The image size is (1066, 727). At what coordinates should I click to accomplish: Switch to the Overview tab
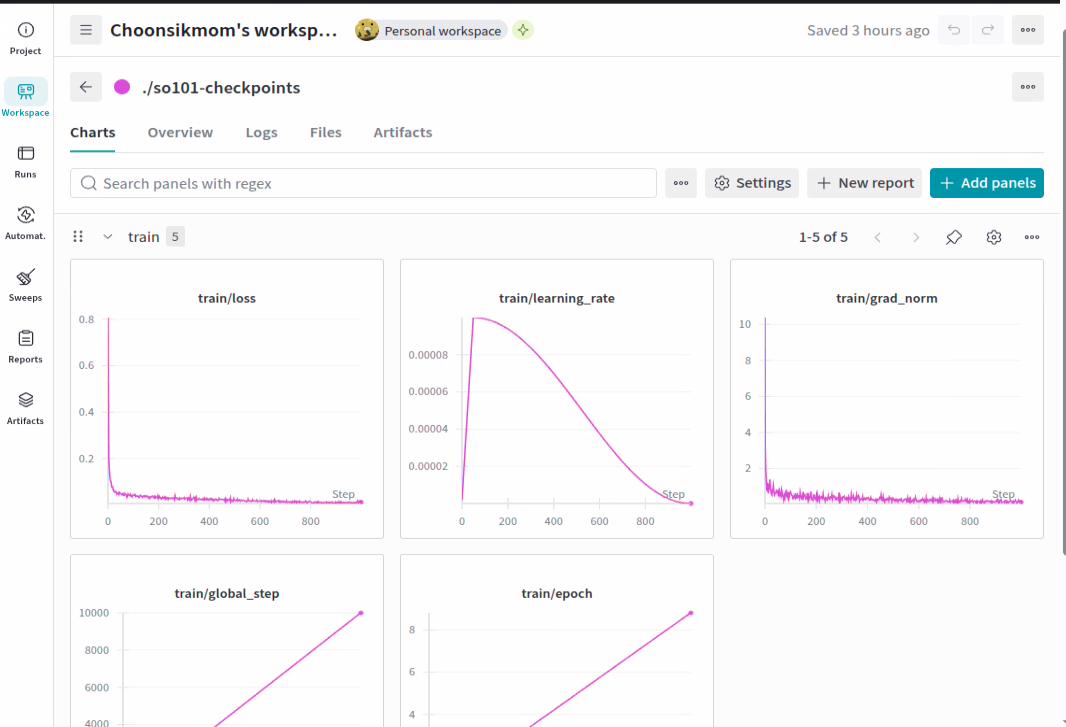(180, 133)
